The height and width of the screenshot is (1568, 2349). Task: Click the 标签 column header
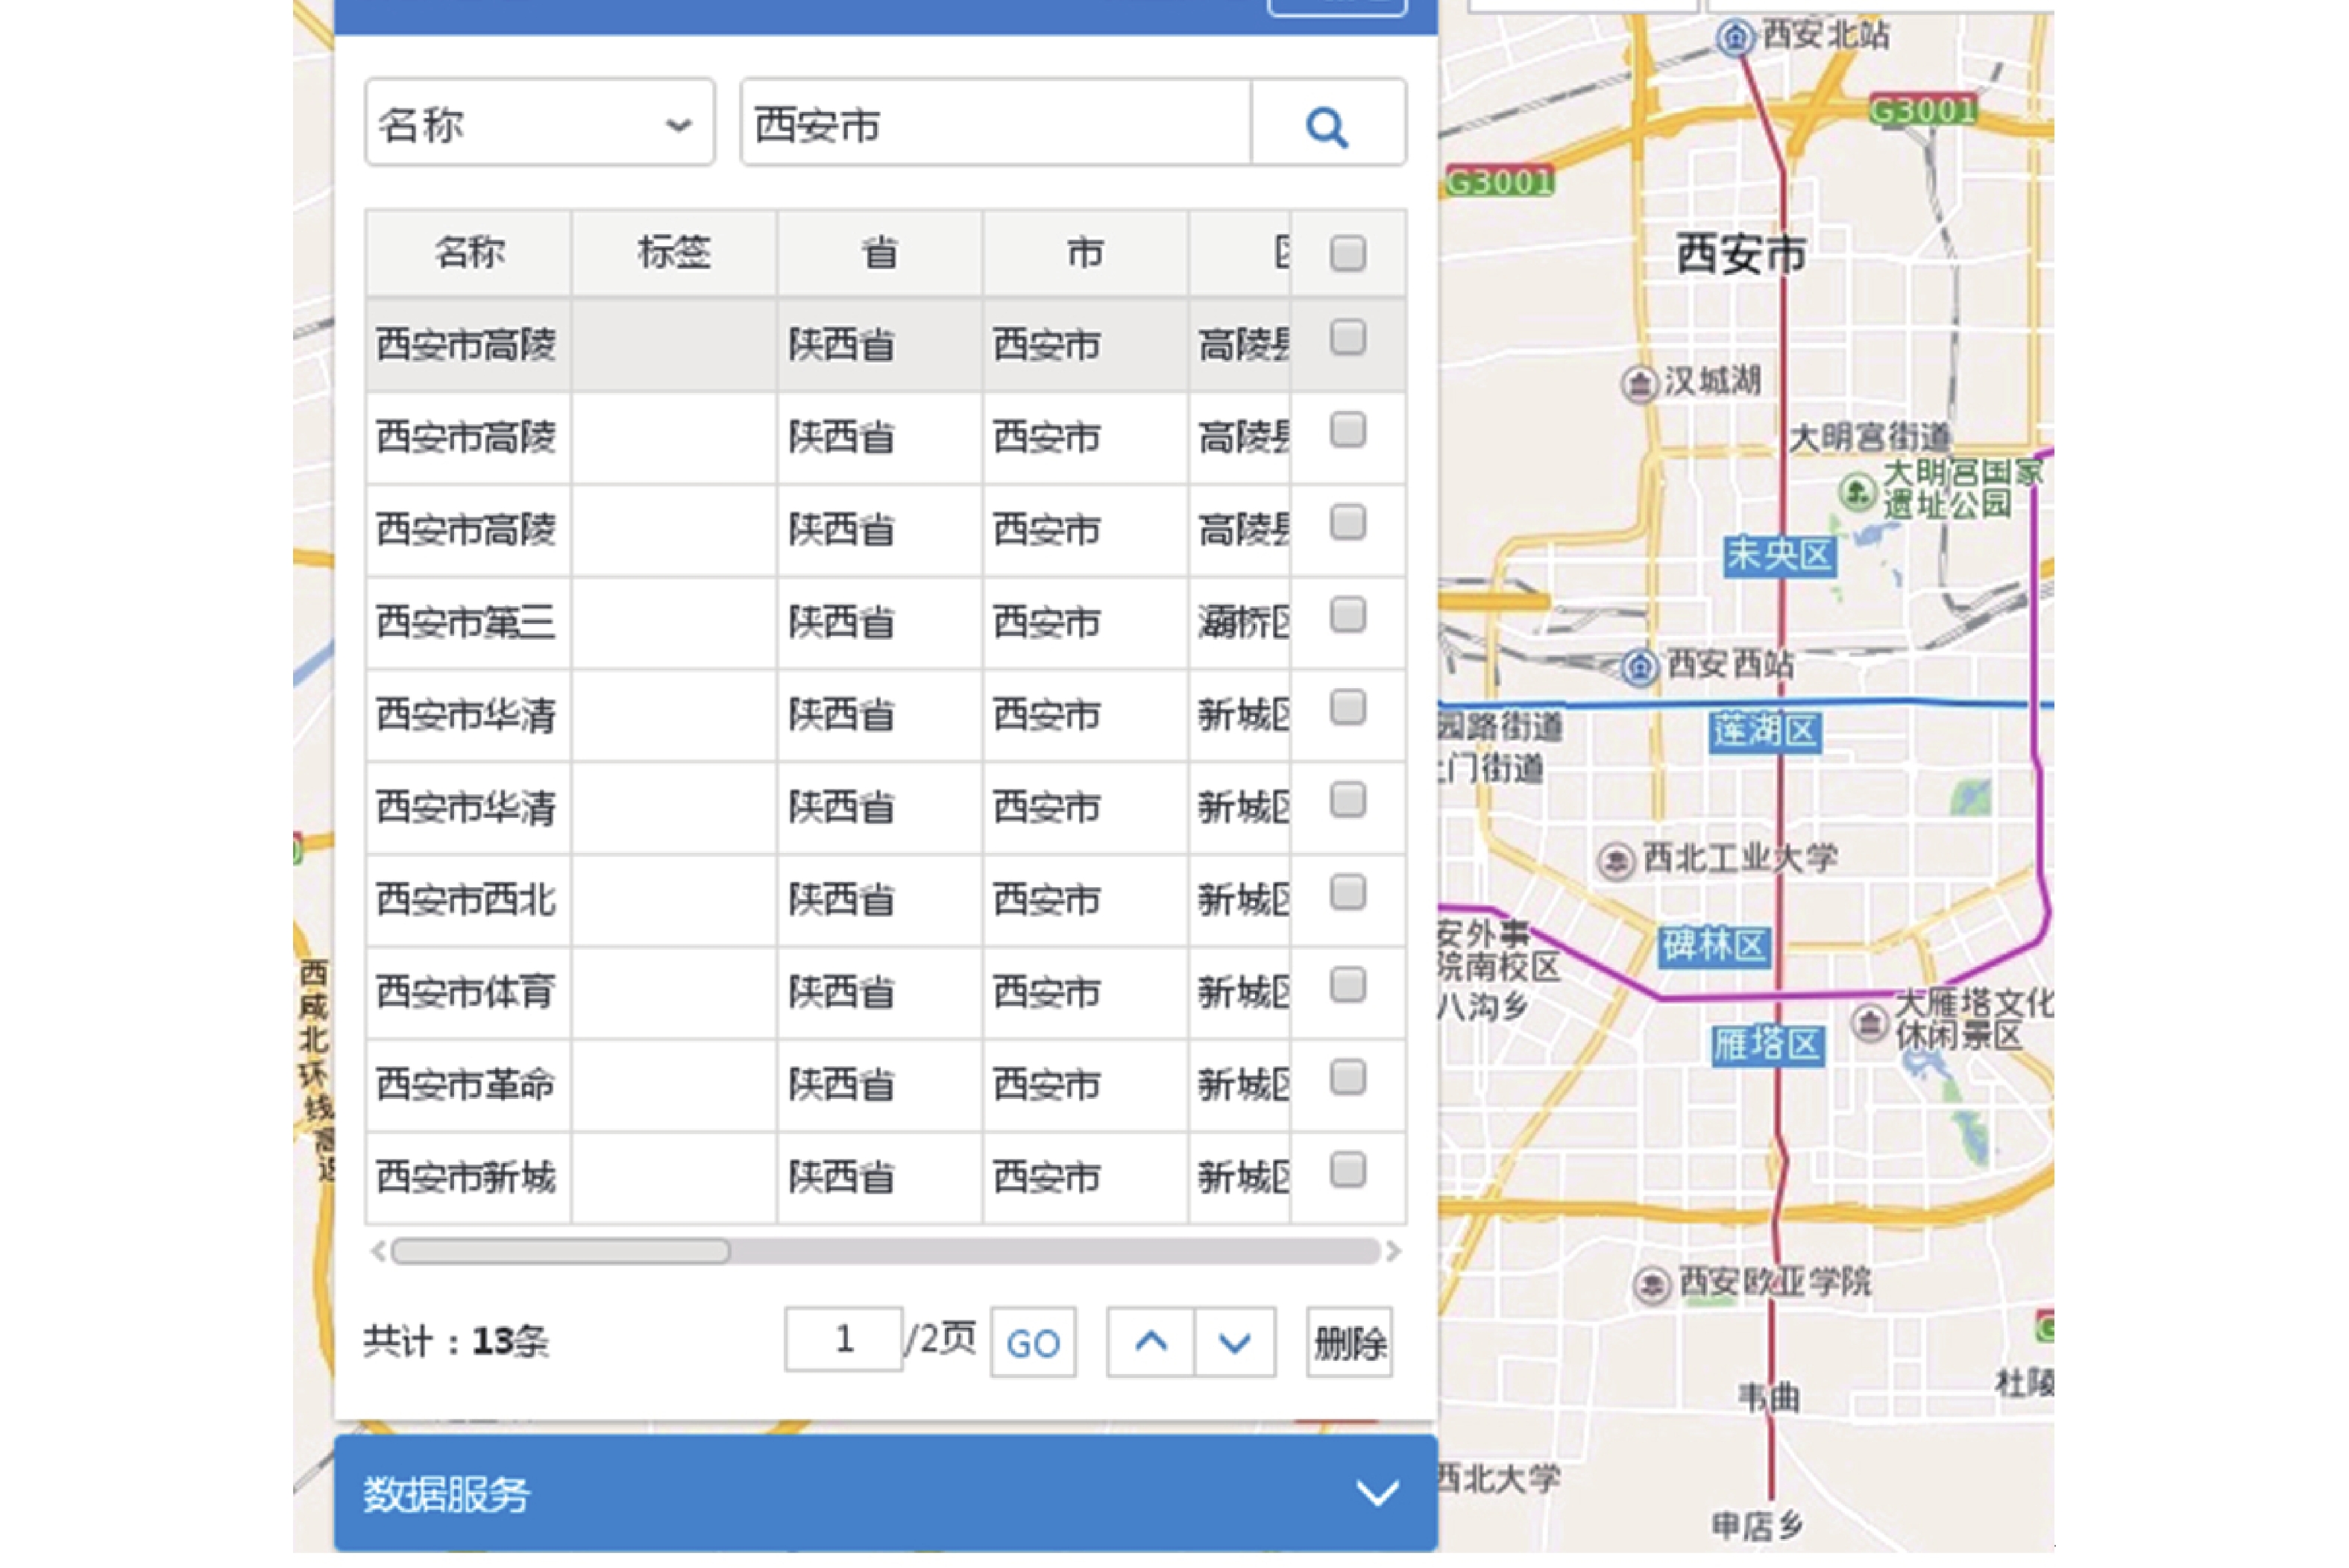click(674, 253)
